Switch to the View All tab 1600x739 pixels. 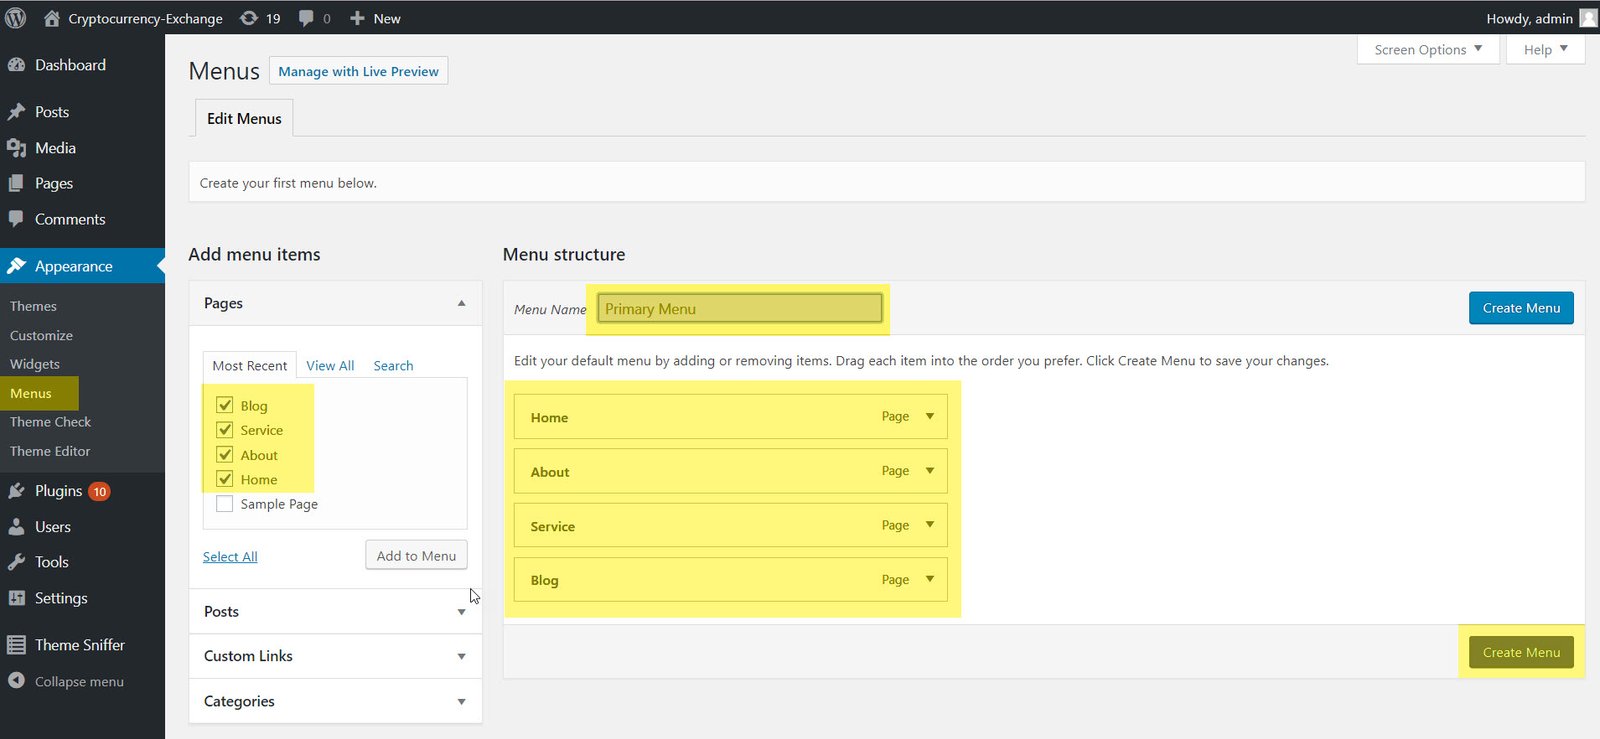(330, 366)
